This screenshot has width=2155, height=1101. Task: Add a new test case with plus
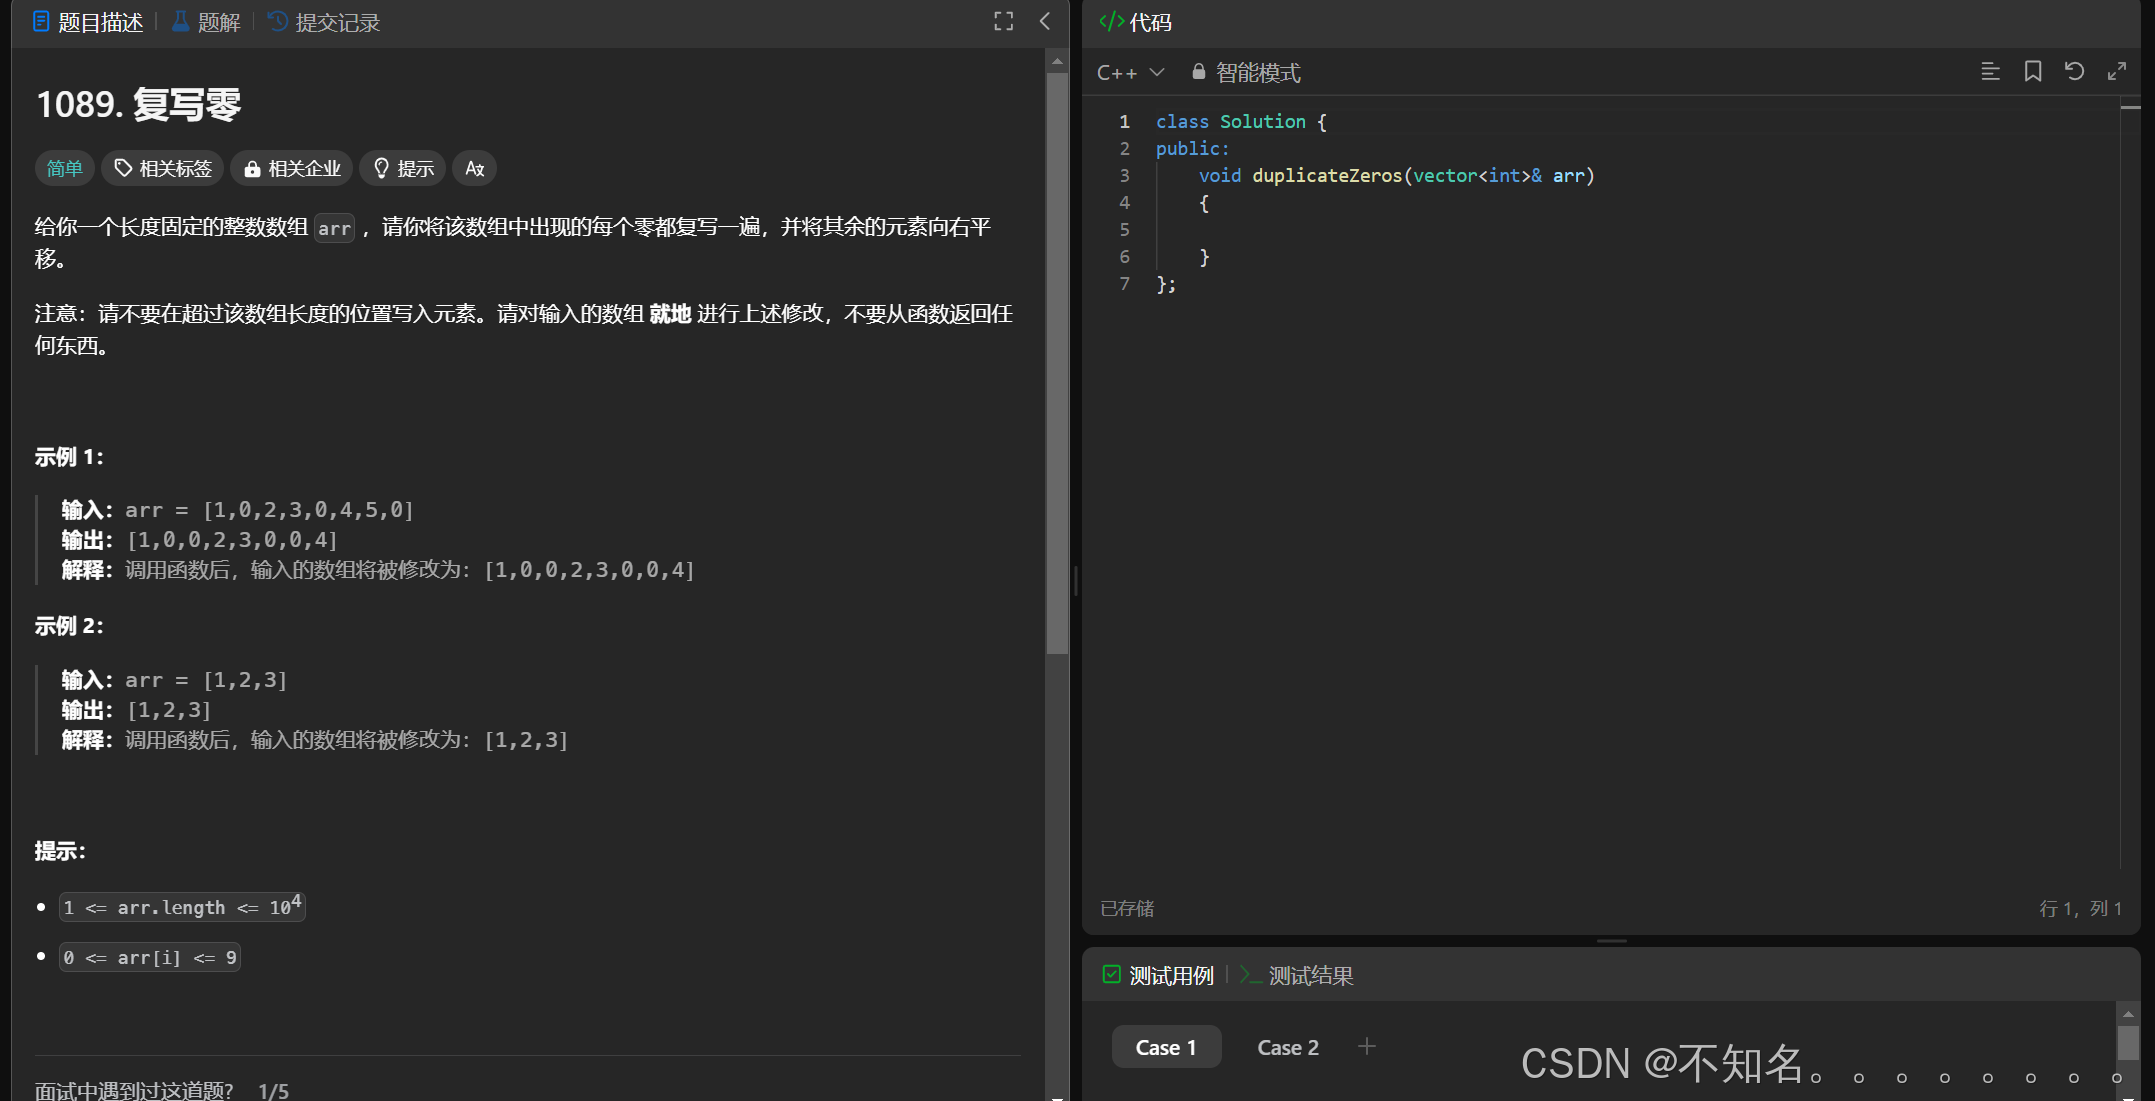click(x=1366, y=1046)
